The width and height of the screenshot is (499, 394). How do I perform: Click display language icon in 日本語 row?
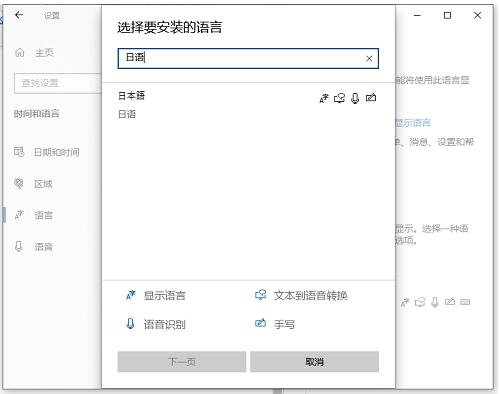click(x=324, y=98)
